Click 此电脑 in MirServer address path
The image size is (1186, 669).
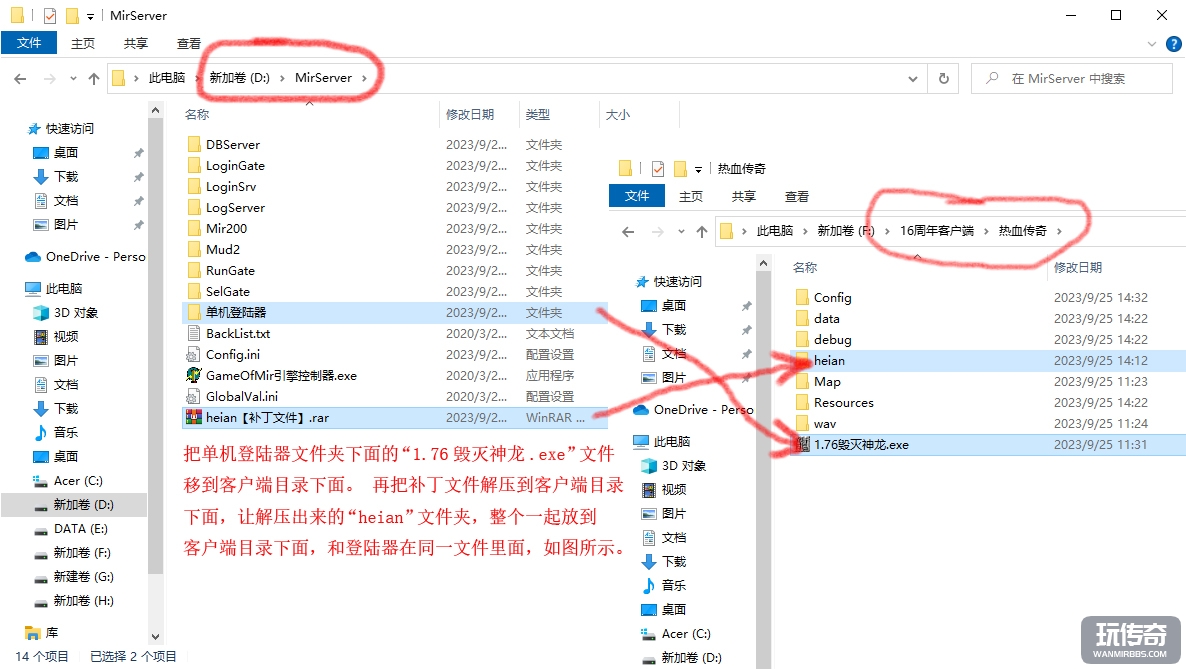(x=166, y=78)
